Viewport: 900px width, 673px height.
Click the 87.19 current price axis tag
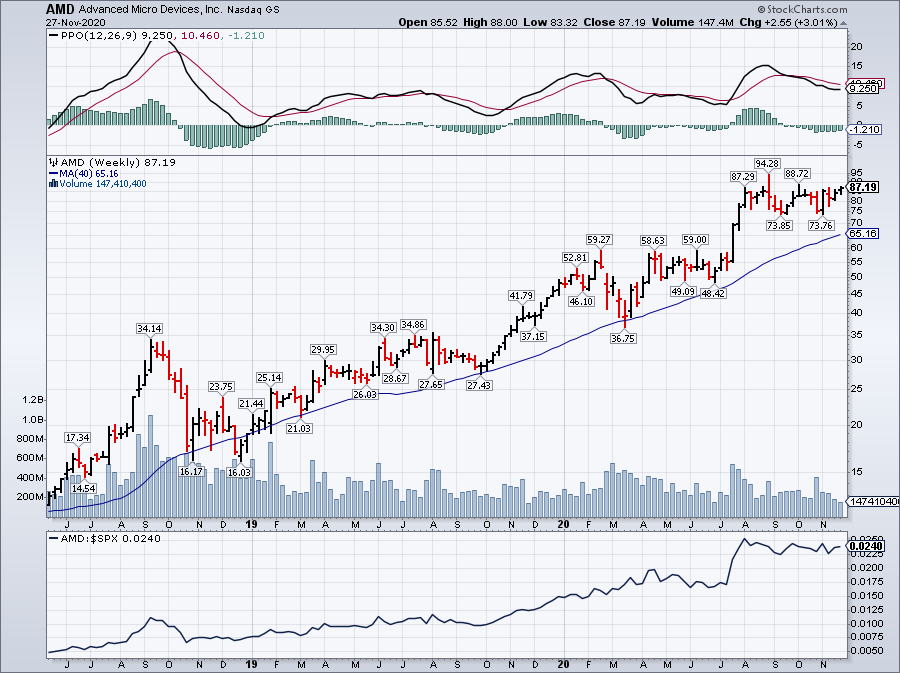pos(863,188)
